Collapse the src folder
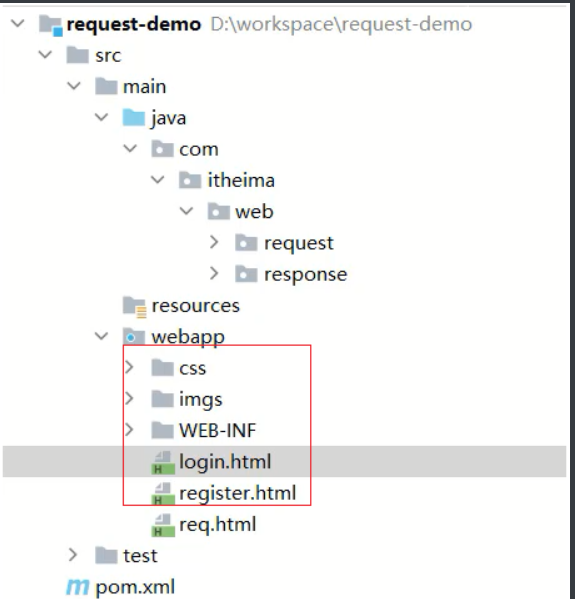 point(45,55)
